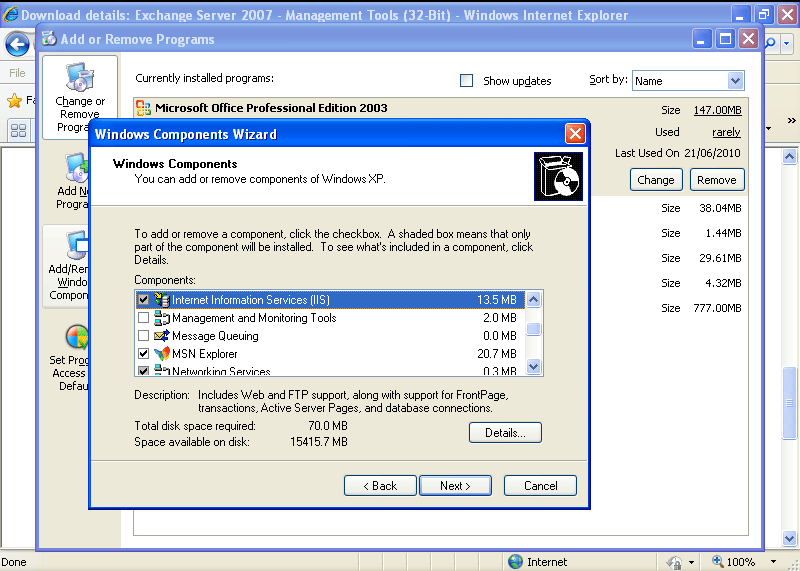This screenshot has height=571, width=800.
Task: Click the Windows Components Wizard CD box icon
Action: [x=558, y=177]
